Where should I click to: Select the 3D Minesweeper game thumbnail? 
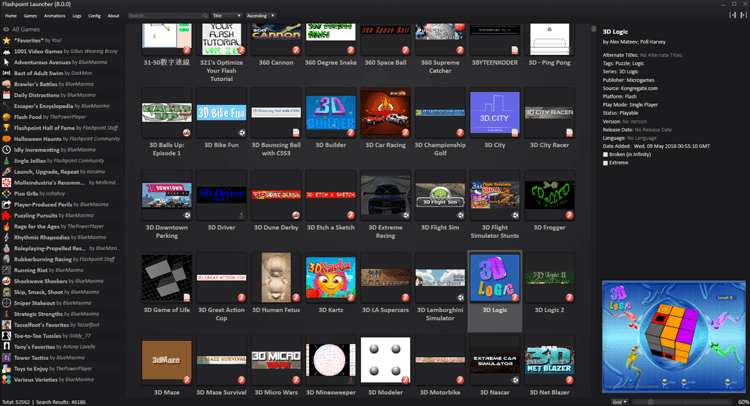tap(331, 361)
